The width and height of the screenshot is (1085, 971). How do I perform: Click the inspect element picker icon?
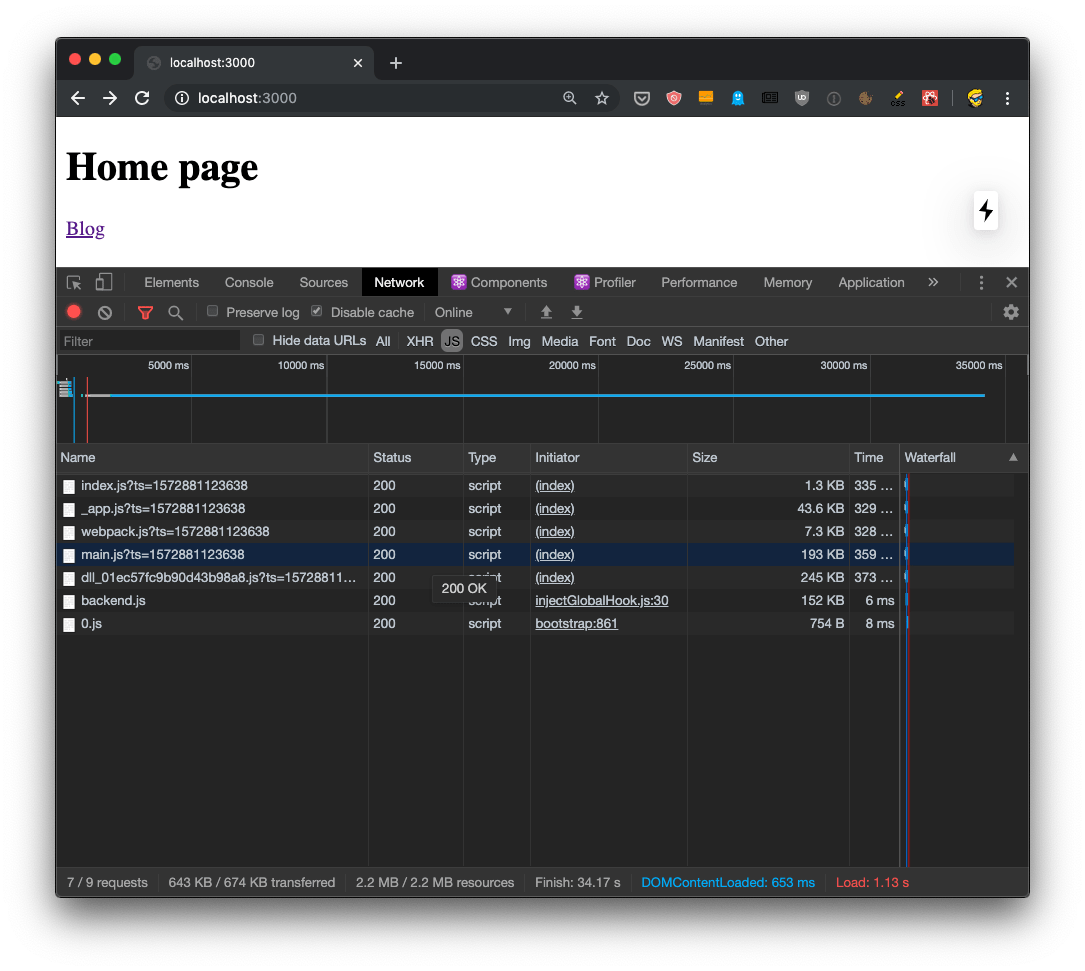[x=74, y=283]
